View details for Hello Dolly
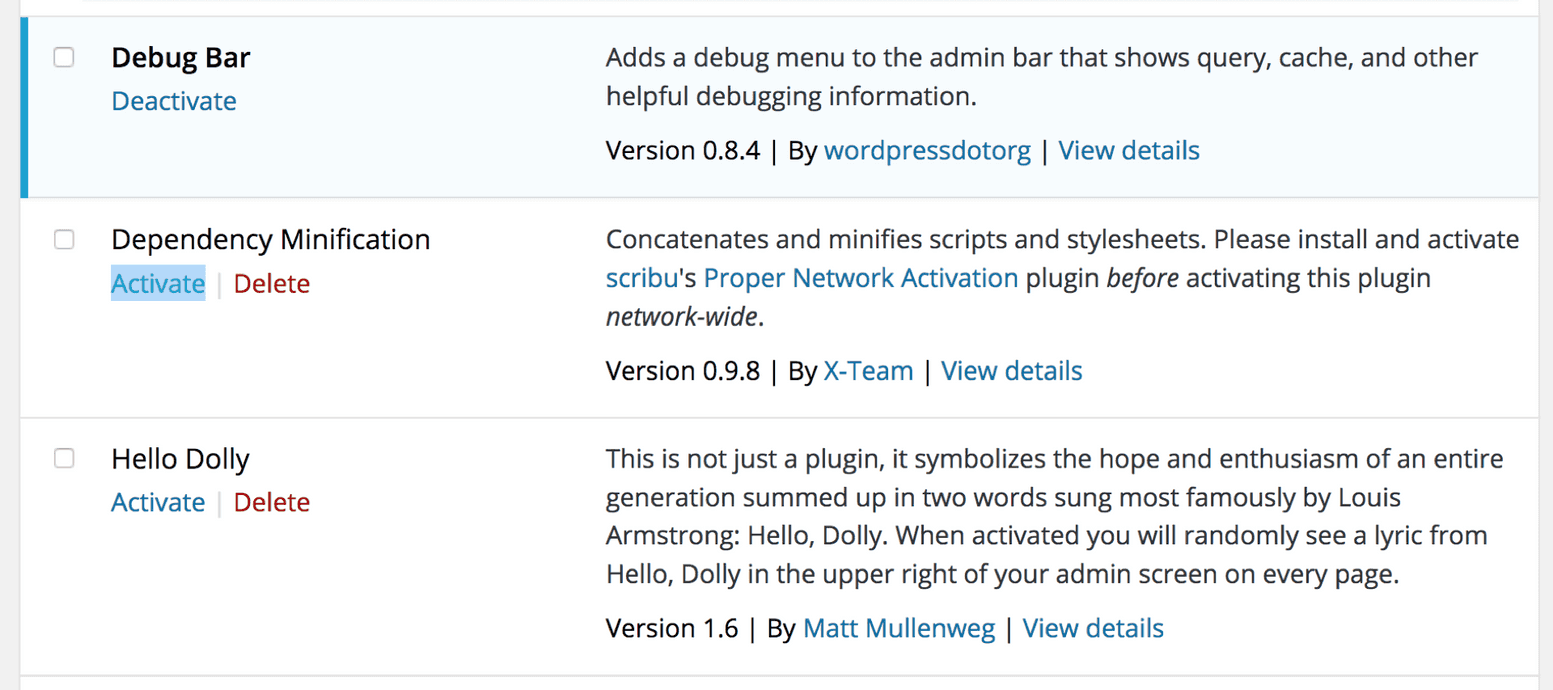Viewport: 1553px width, 690px height. (x=1093, y=629)
